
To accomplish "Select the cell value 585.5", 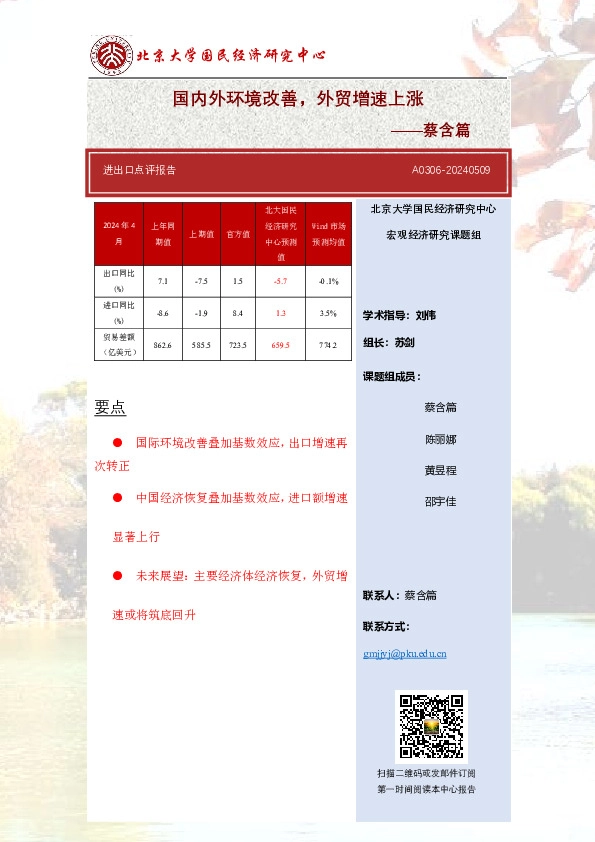I will 201,345.
